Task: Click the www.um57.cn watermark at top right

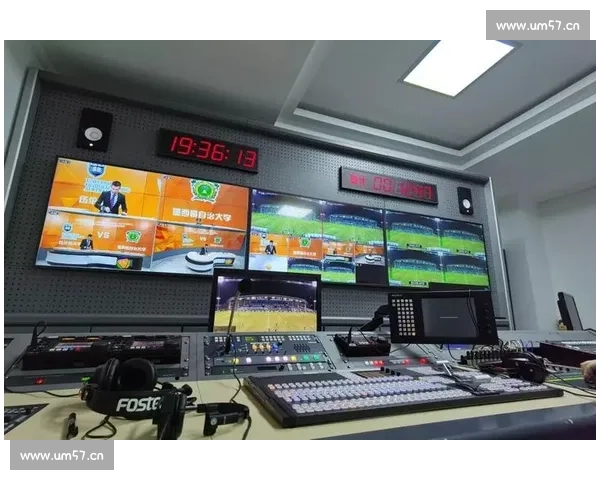Action: [535, 24]
